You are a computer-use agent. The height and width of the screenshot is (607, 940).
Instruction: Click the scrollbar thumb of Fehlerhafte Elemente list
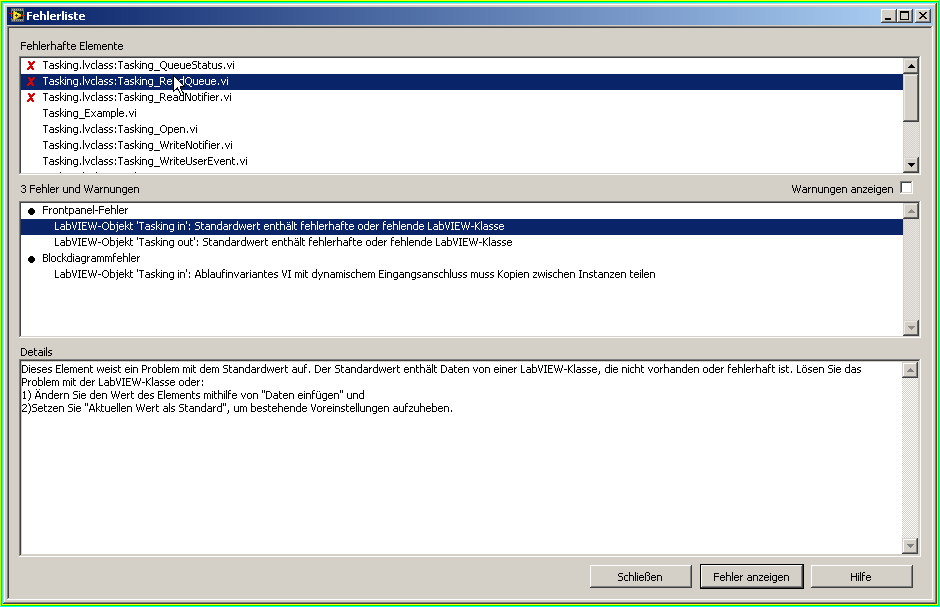[x=911, y=98]
